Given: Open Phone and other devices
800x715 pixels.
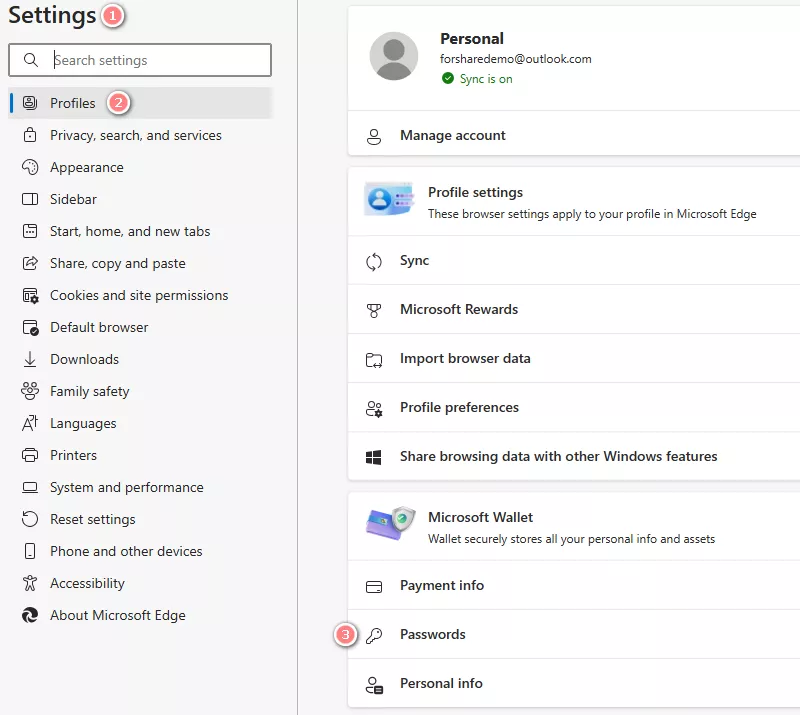Looking at the screenshot, I should [x=140, y=551].
